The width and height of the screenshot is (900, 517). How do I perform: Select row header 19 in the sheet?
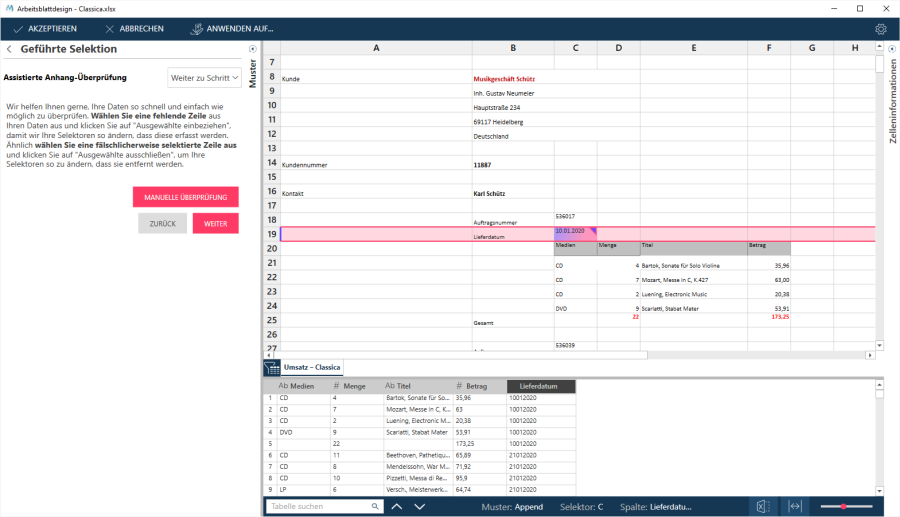[271, 234]
